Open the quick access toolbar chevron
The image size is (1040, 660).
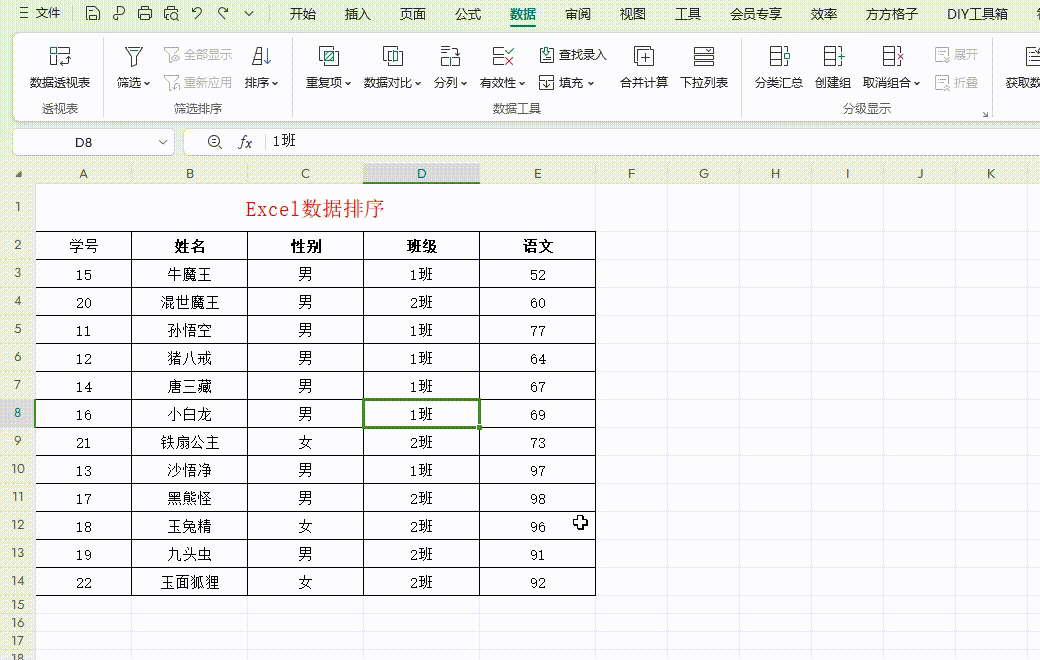249,13
